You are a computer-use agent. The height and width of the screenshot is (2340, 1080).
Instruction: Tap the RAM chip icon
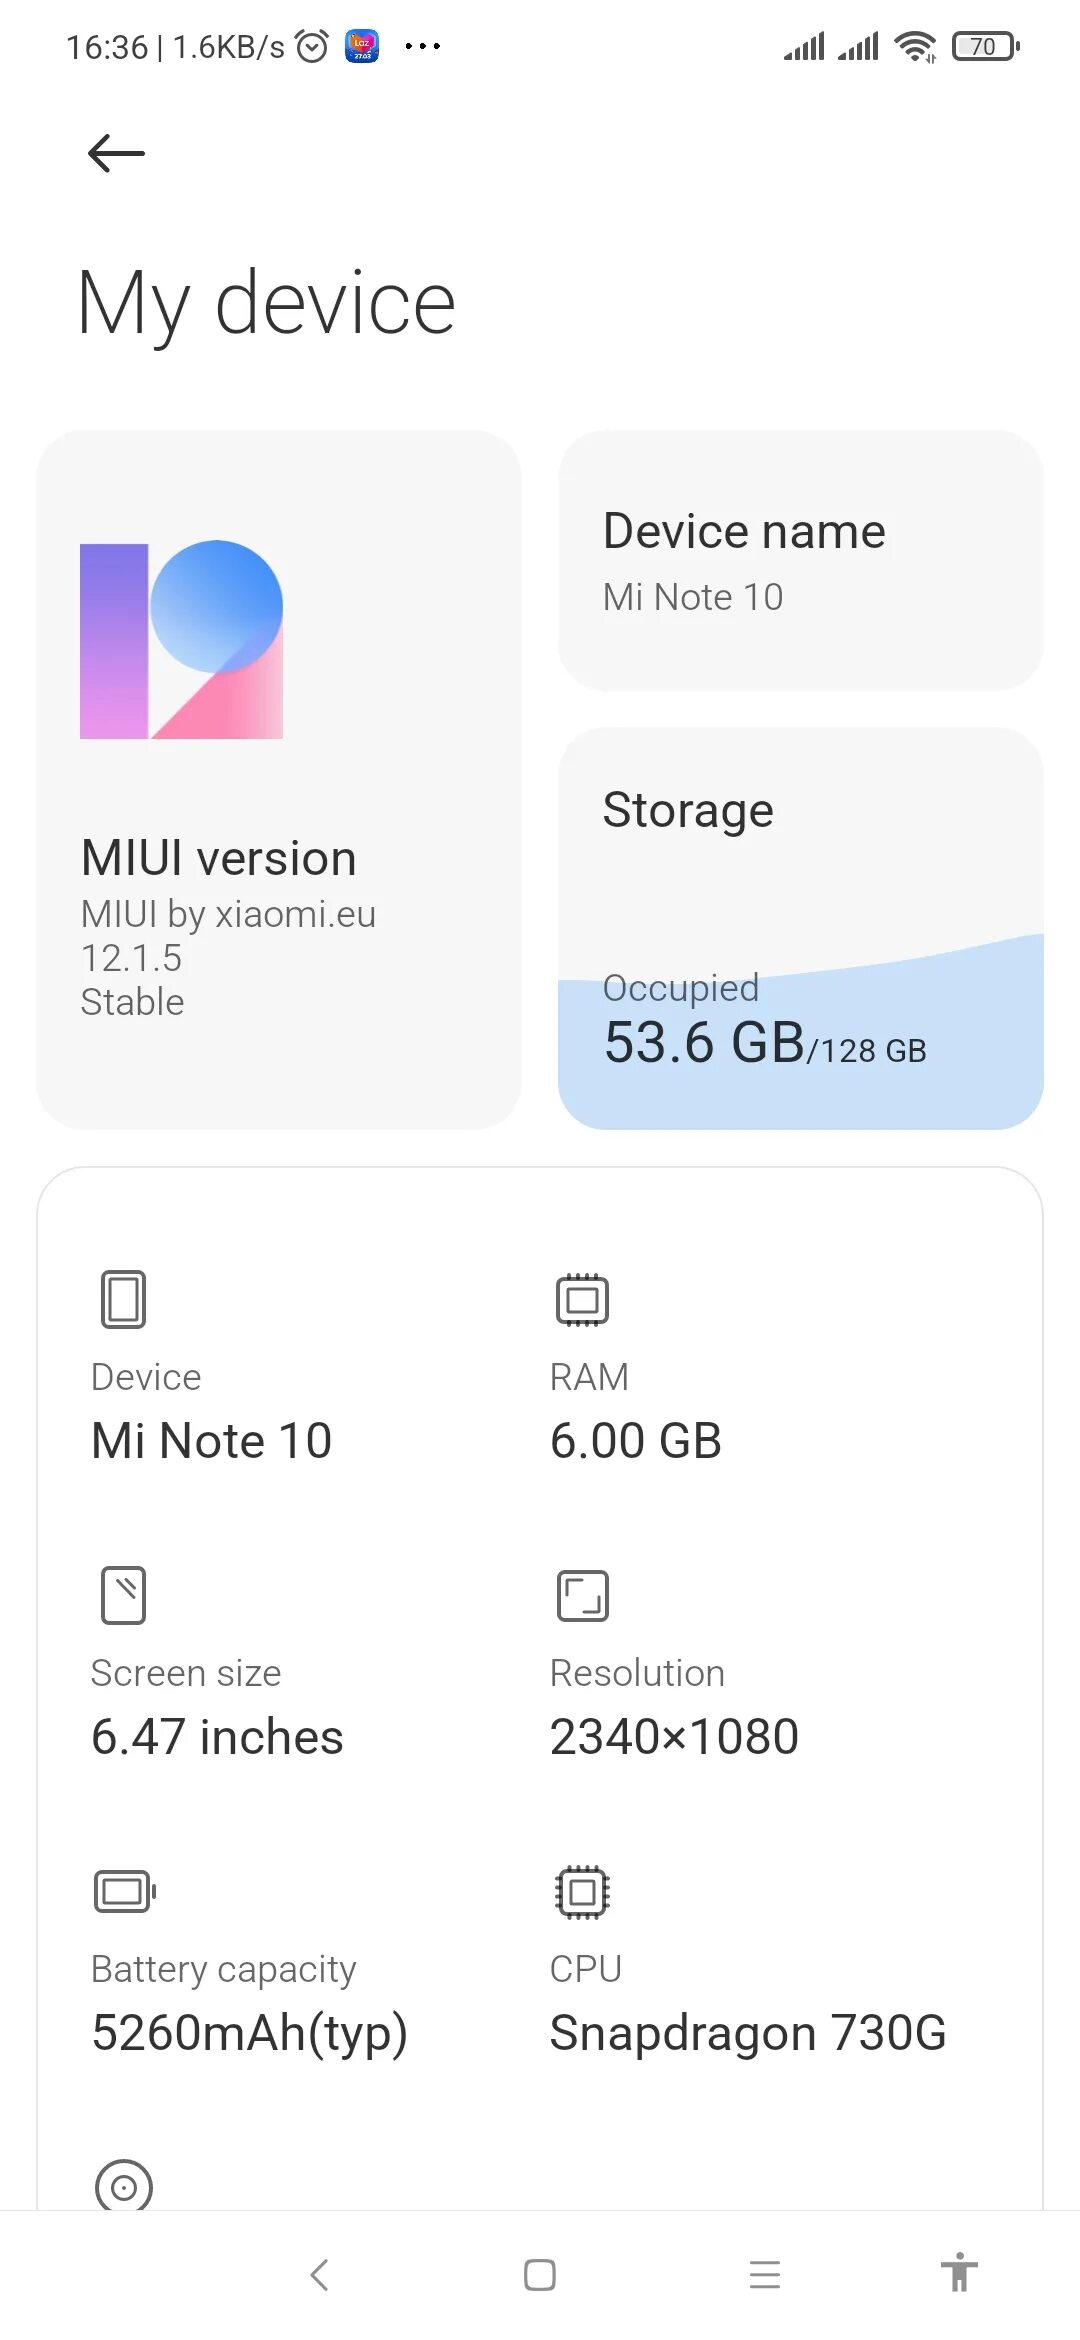pos(582,1299)
